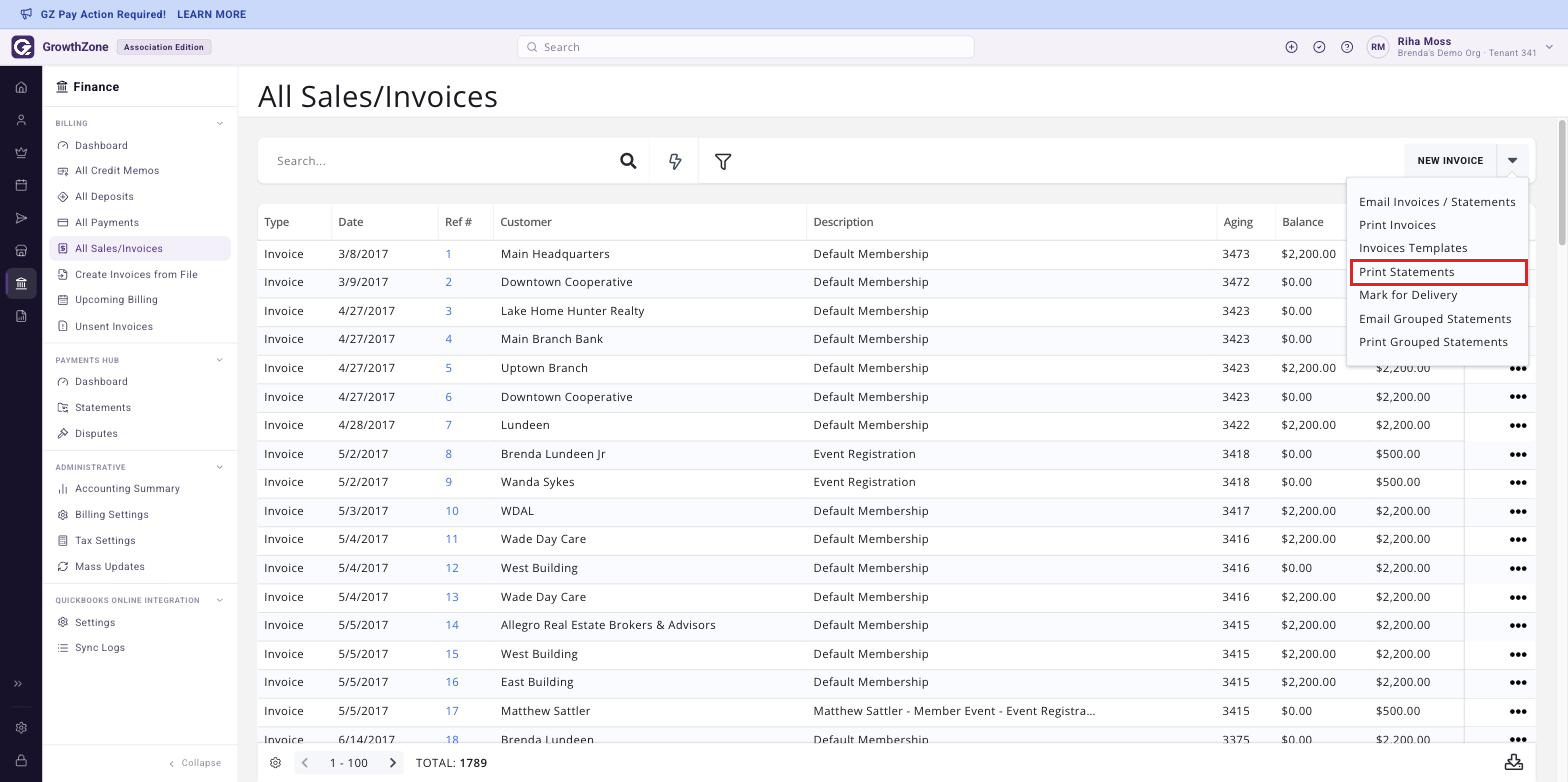
Task: Click the search magnifier icon in invoices toolbar
Action: pos(628,161)
